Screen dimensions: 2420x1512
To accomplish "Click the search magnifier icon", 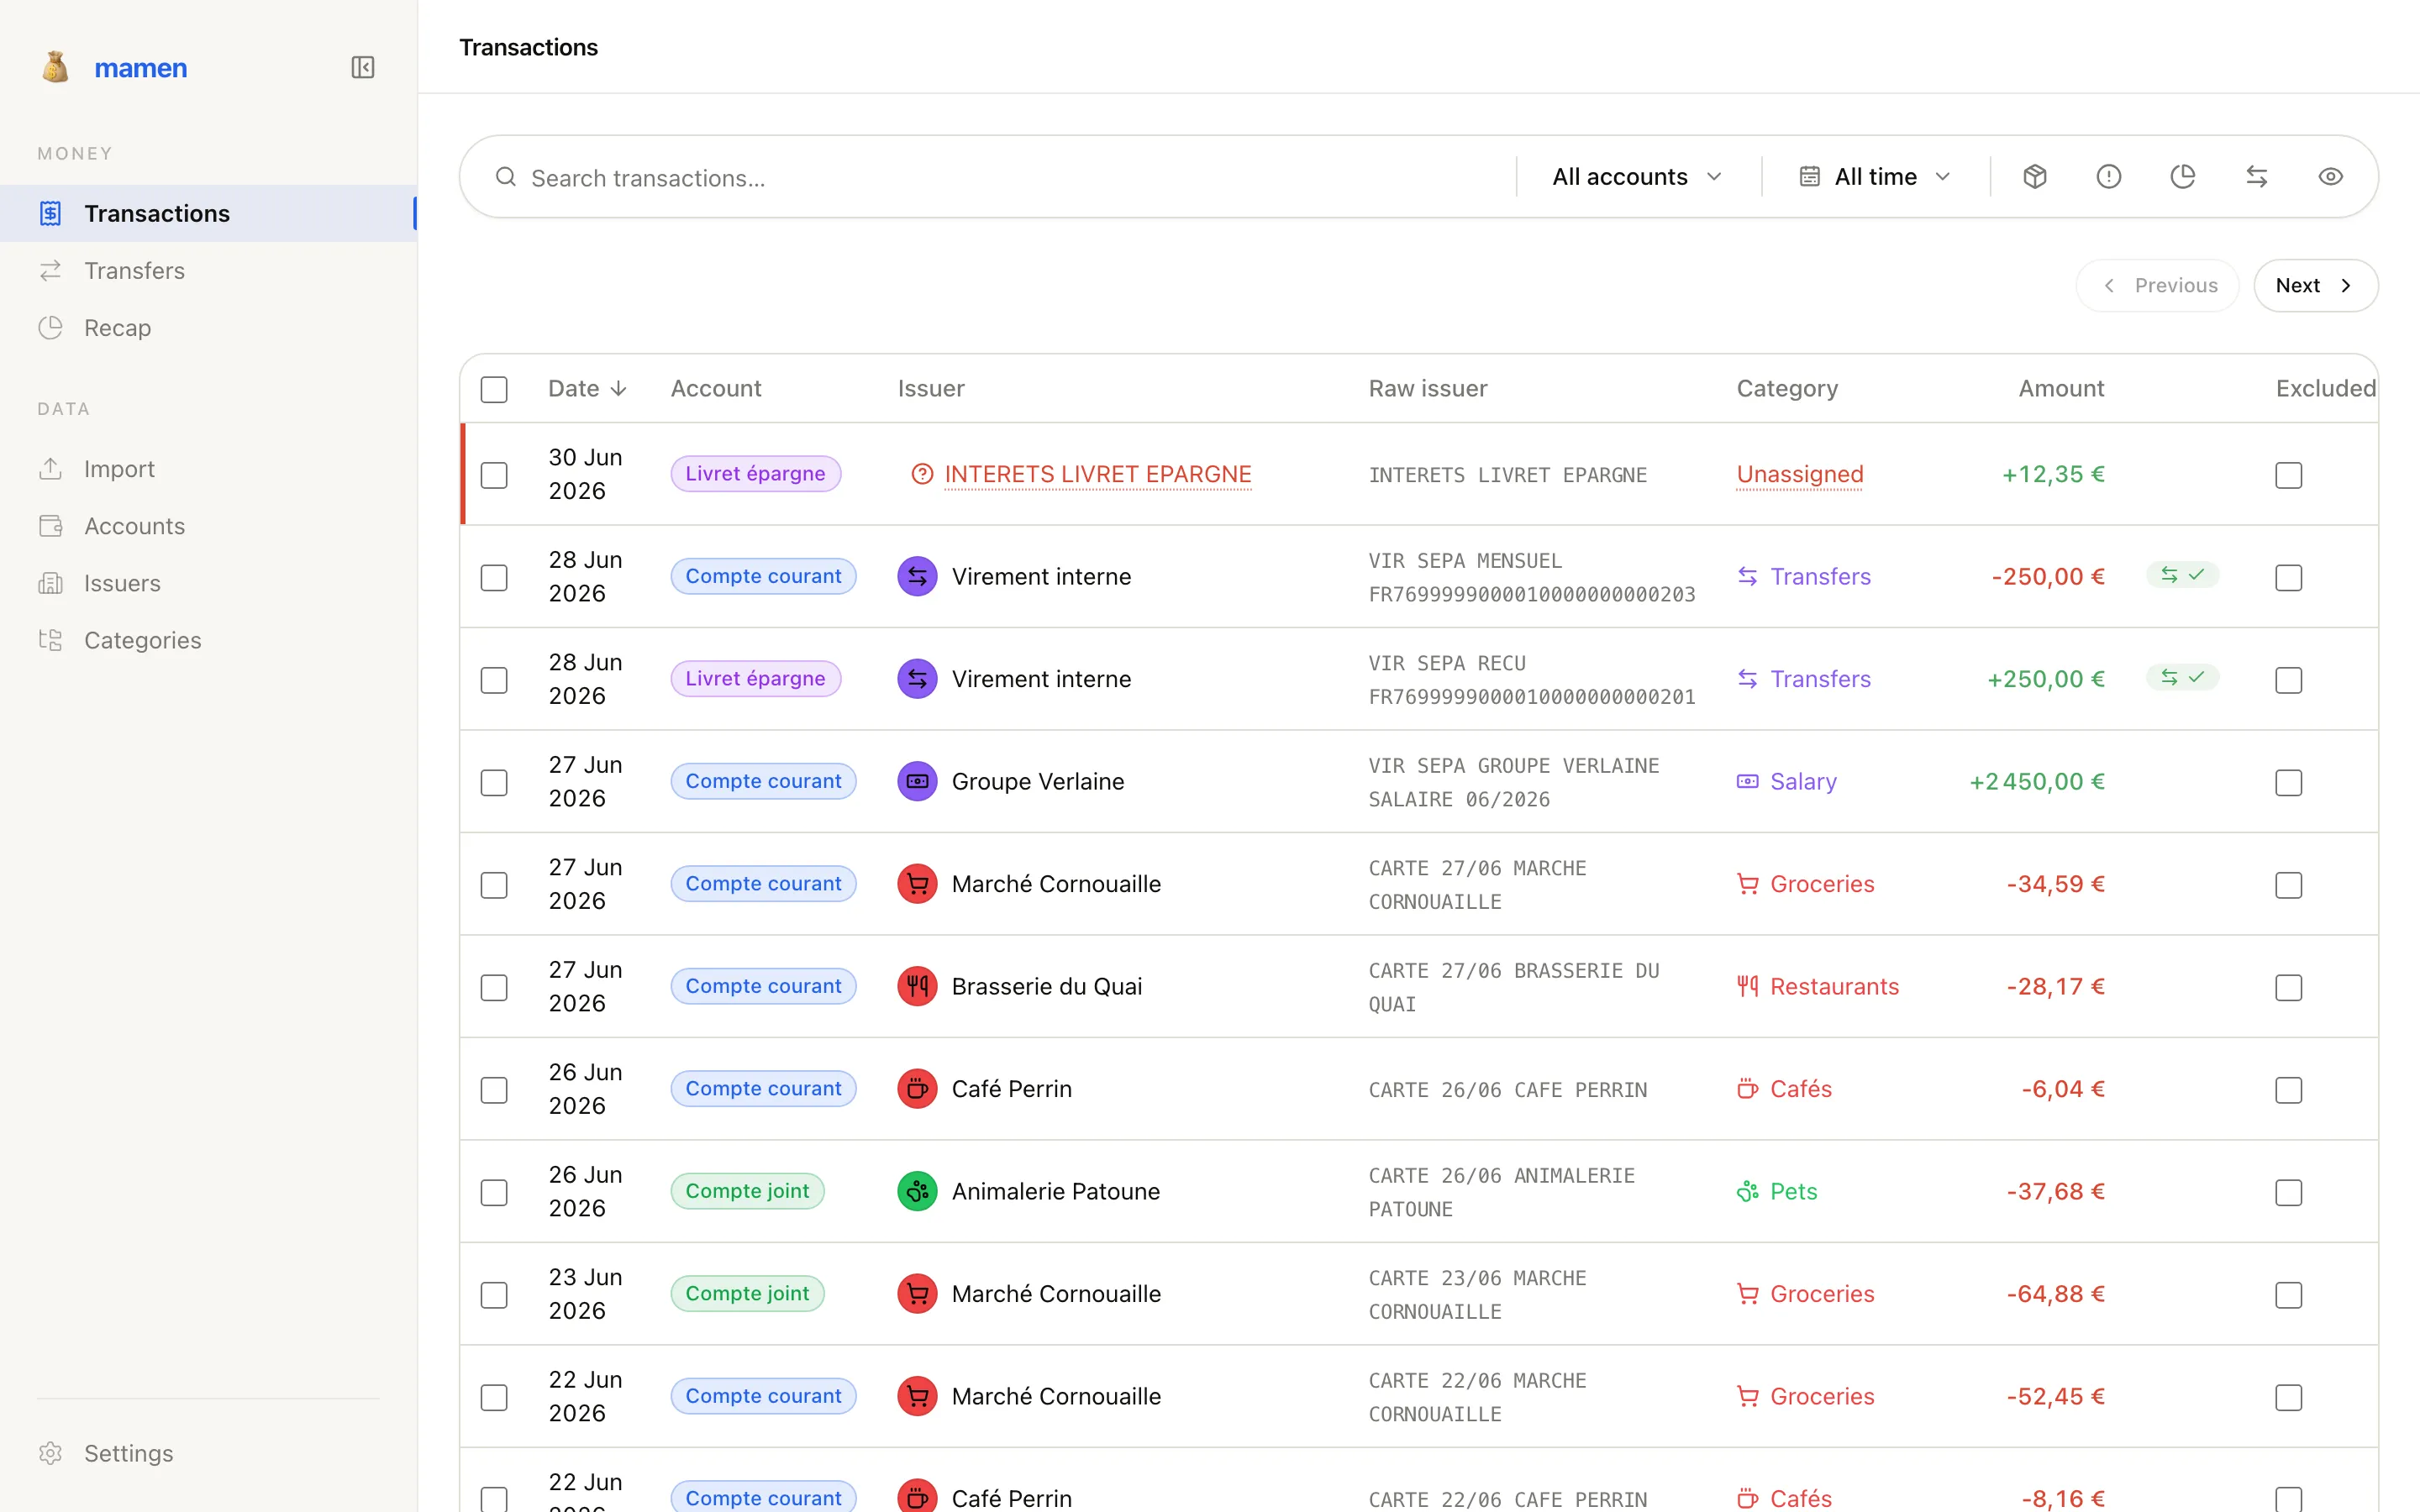I will pyautogui.click(x=506, y=177).
